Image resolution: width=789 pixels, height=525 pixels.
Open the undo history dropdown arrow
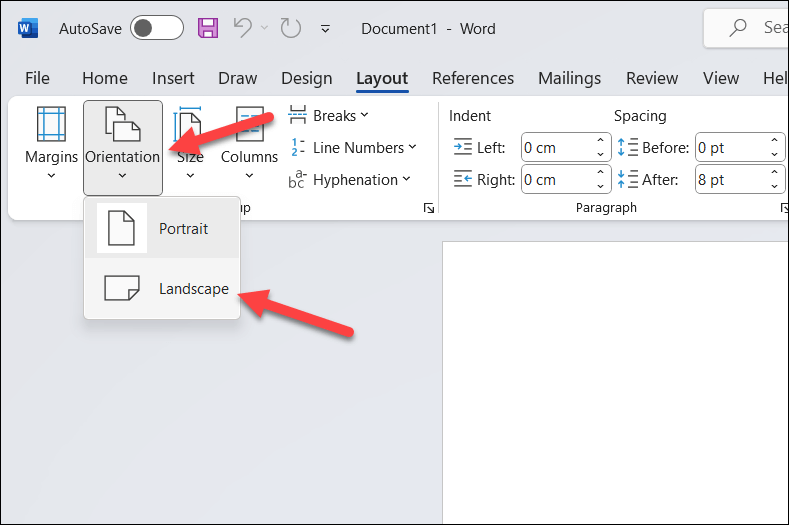pyautogui.click(x=264, y=28)
